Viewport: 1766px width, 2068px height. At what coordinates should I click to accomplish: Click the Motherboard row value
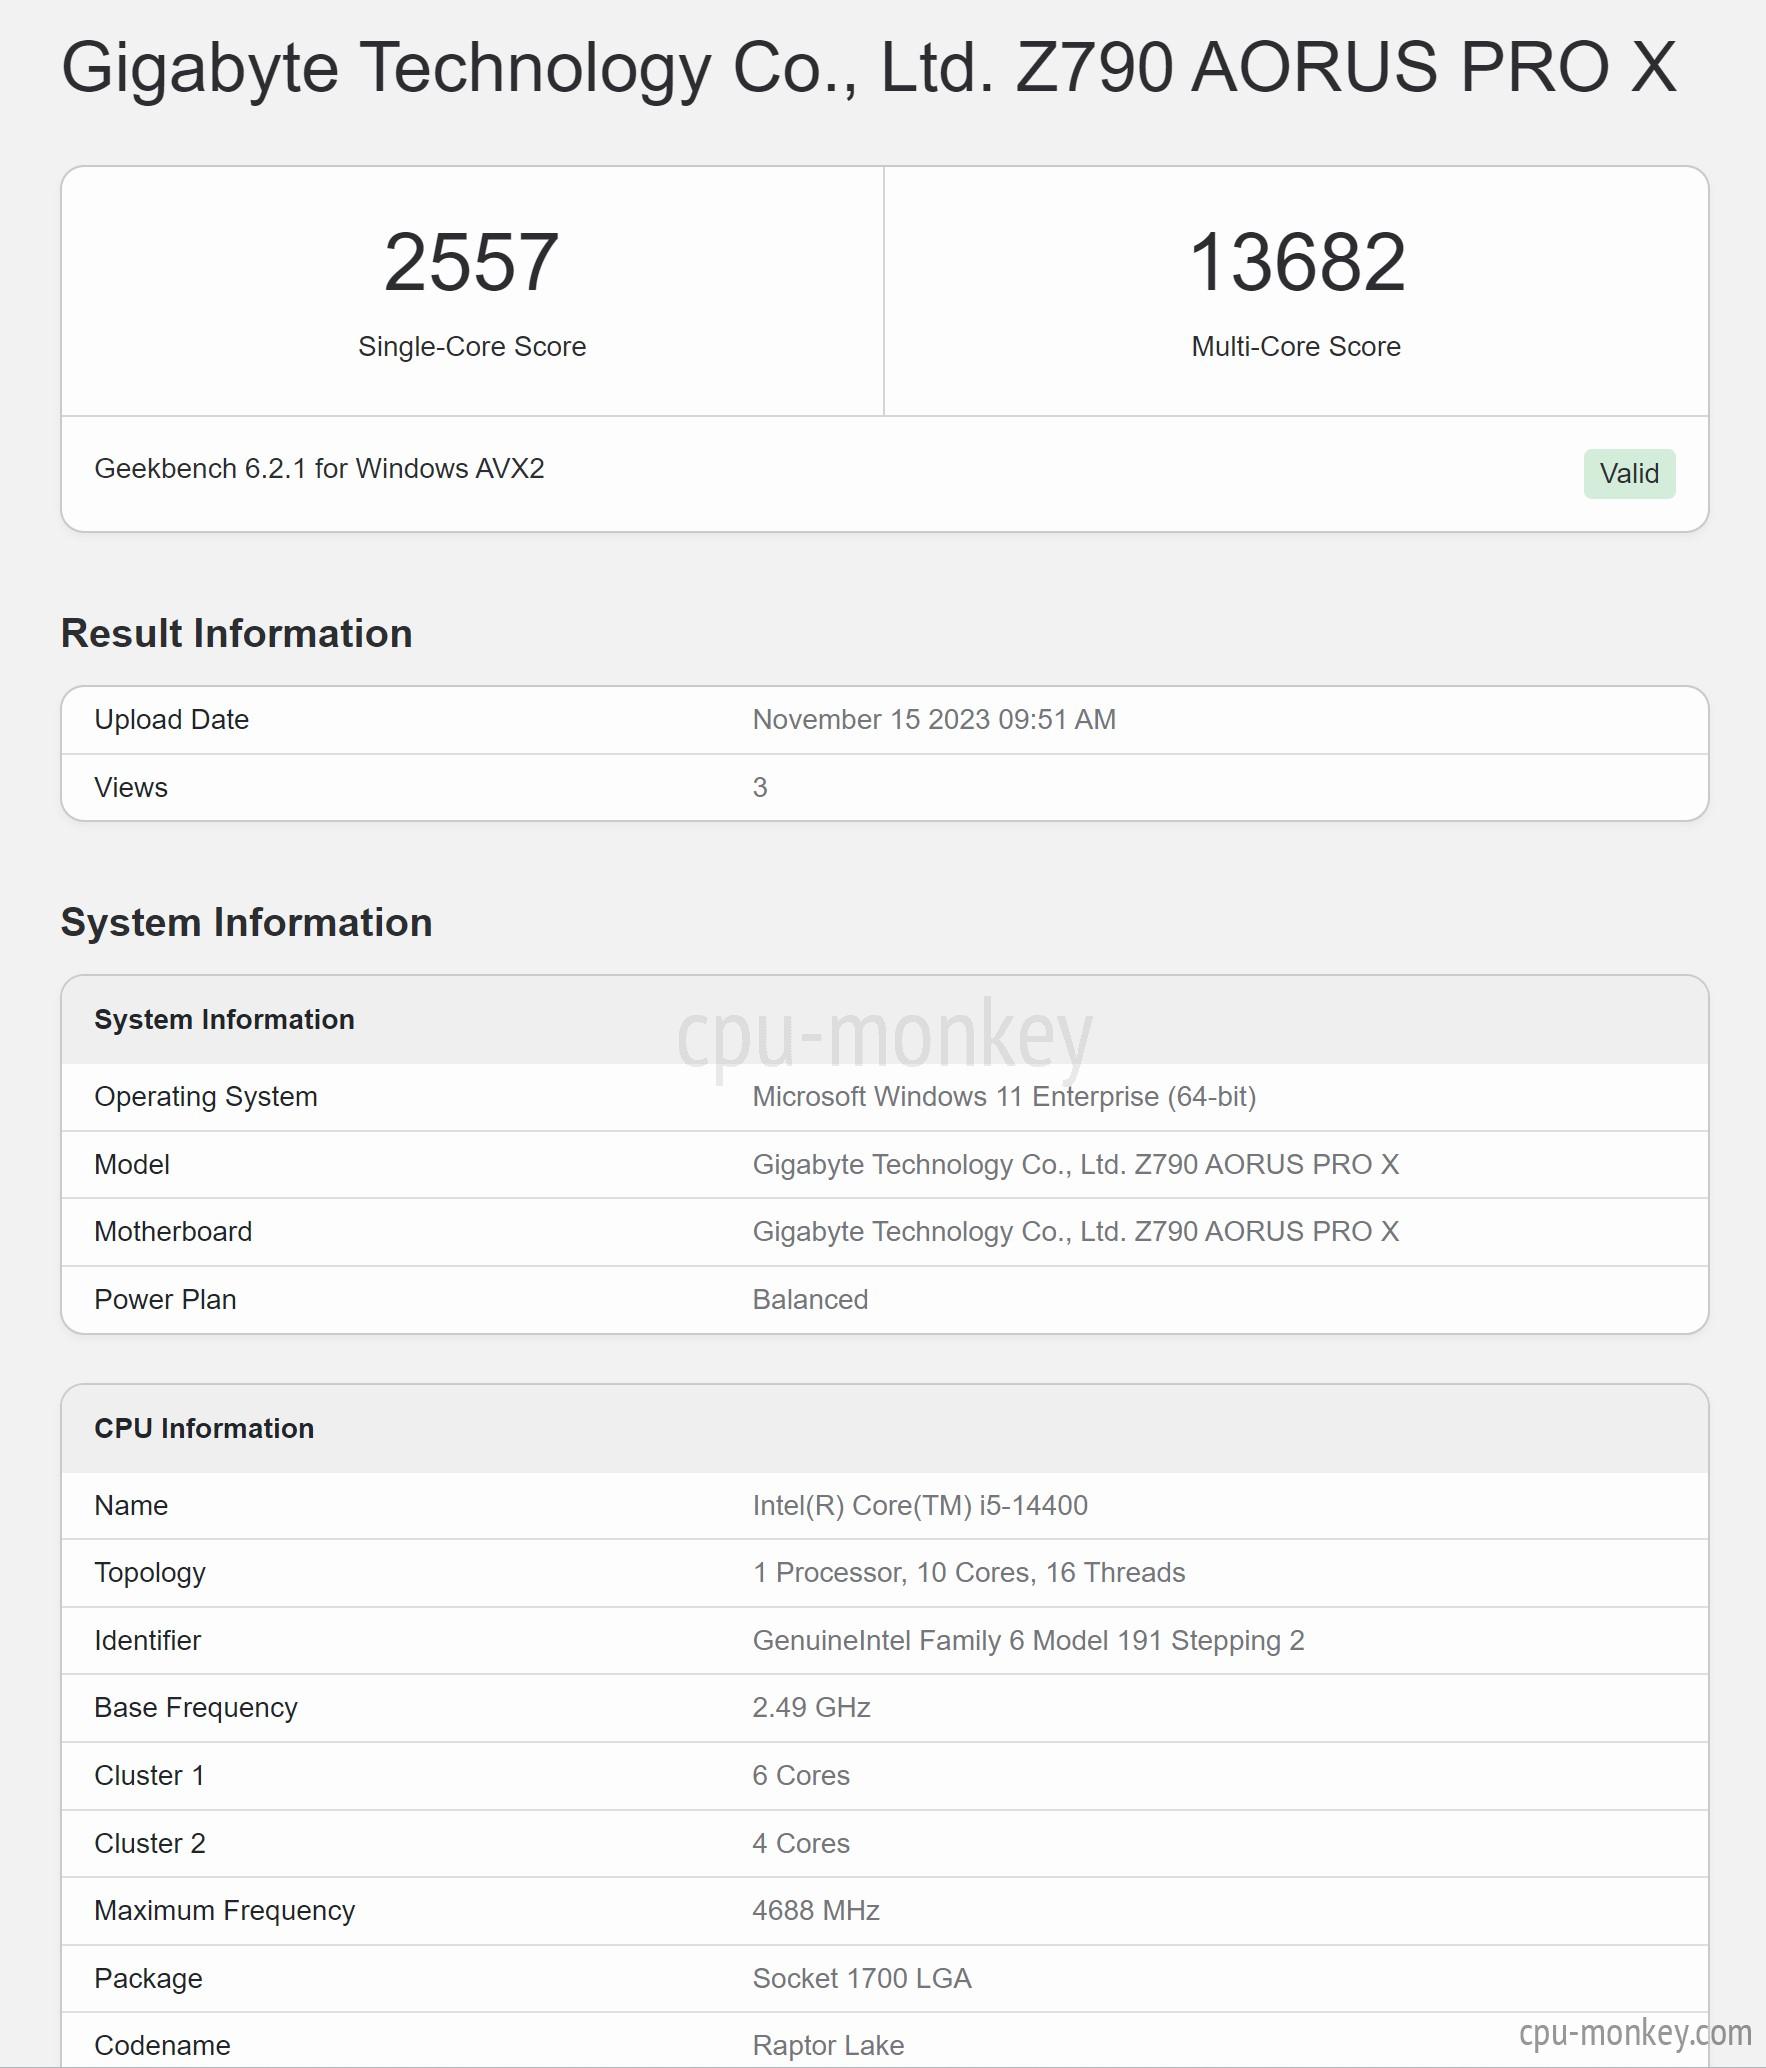tap(1075, 1231)
